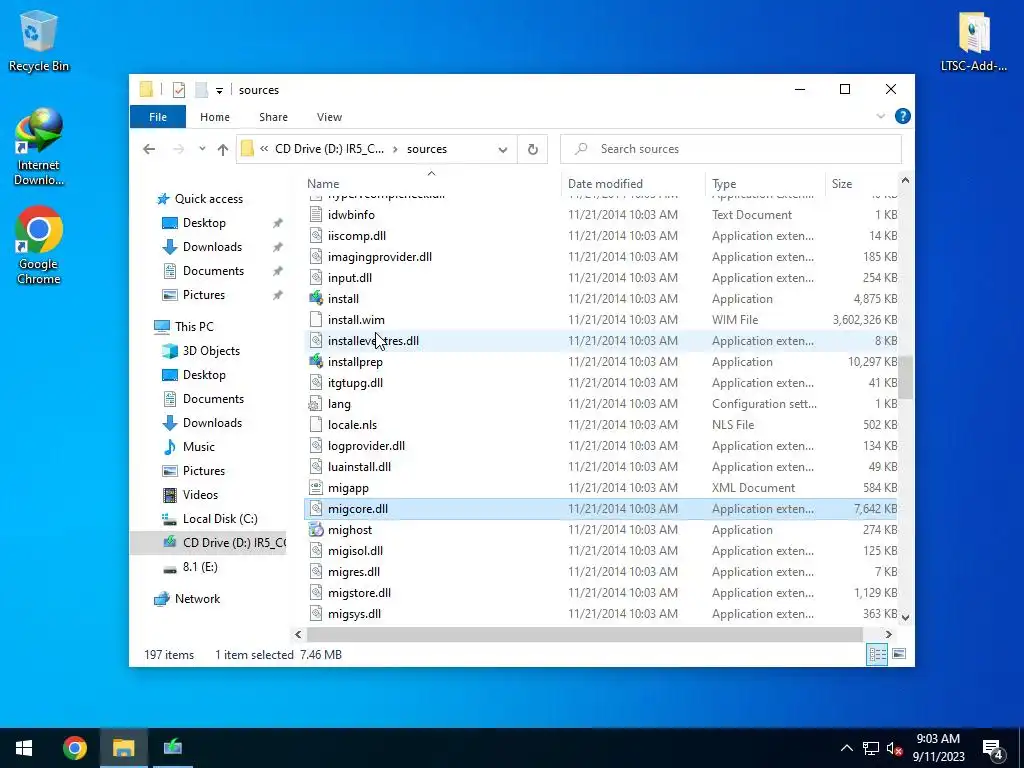Select Local Disk (C:) in sidebar

point(220,519)
